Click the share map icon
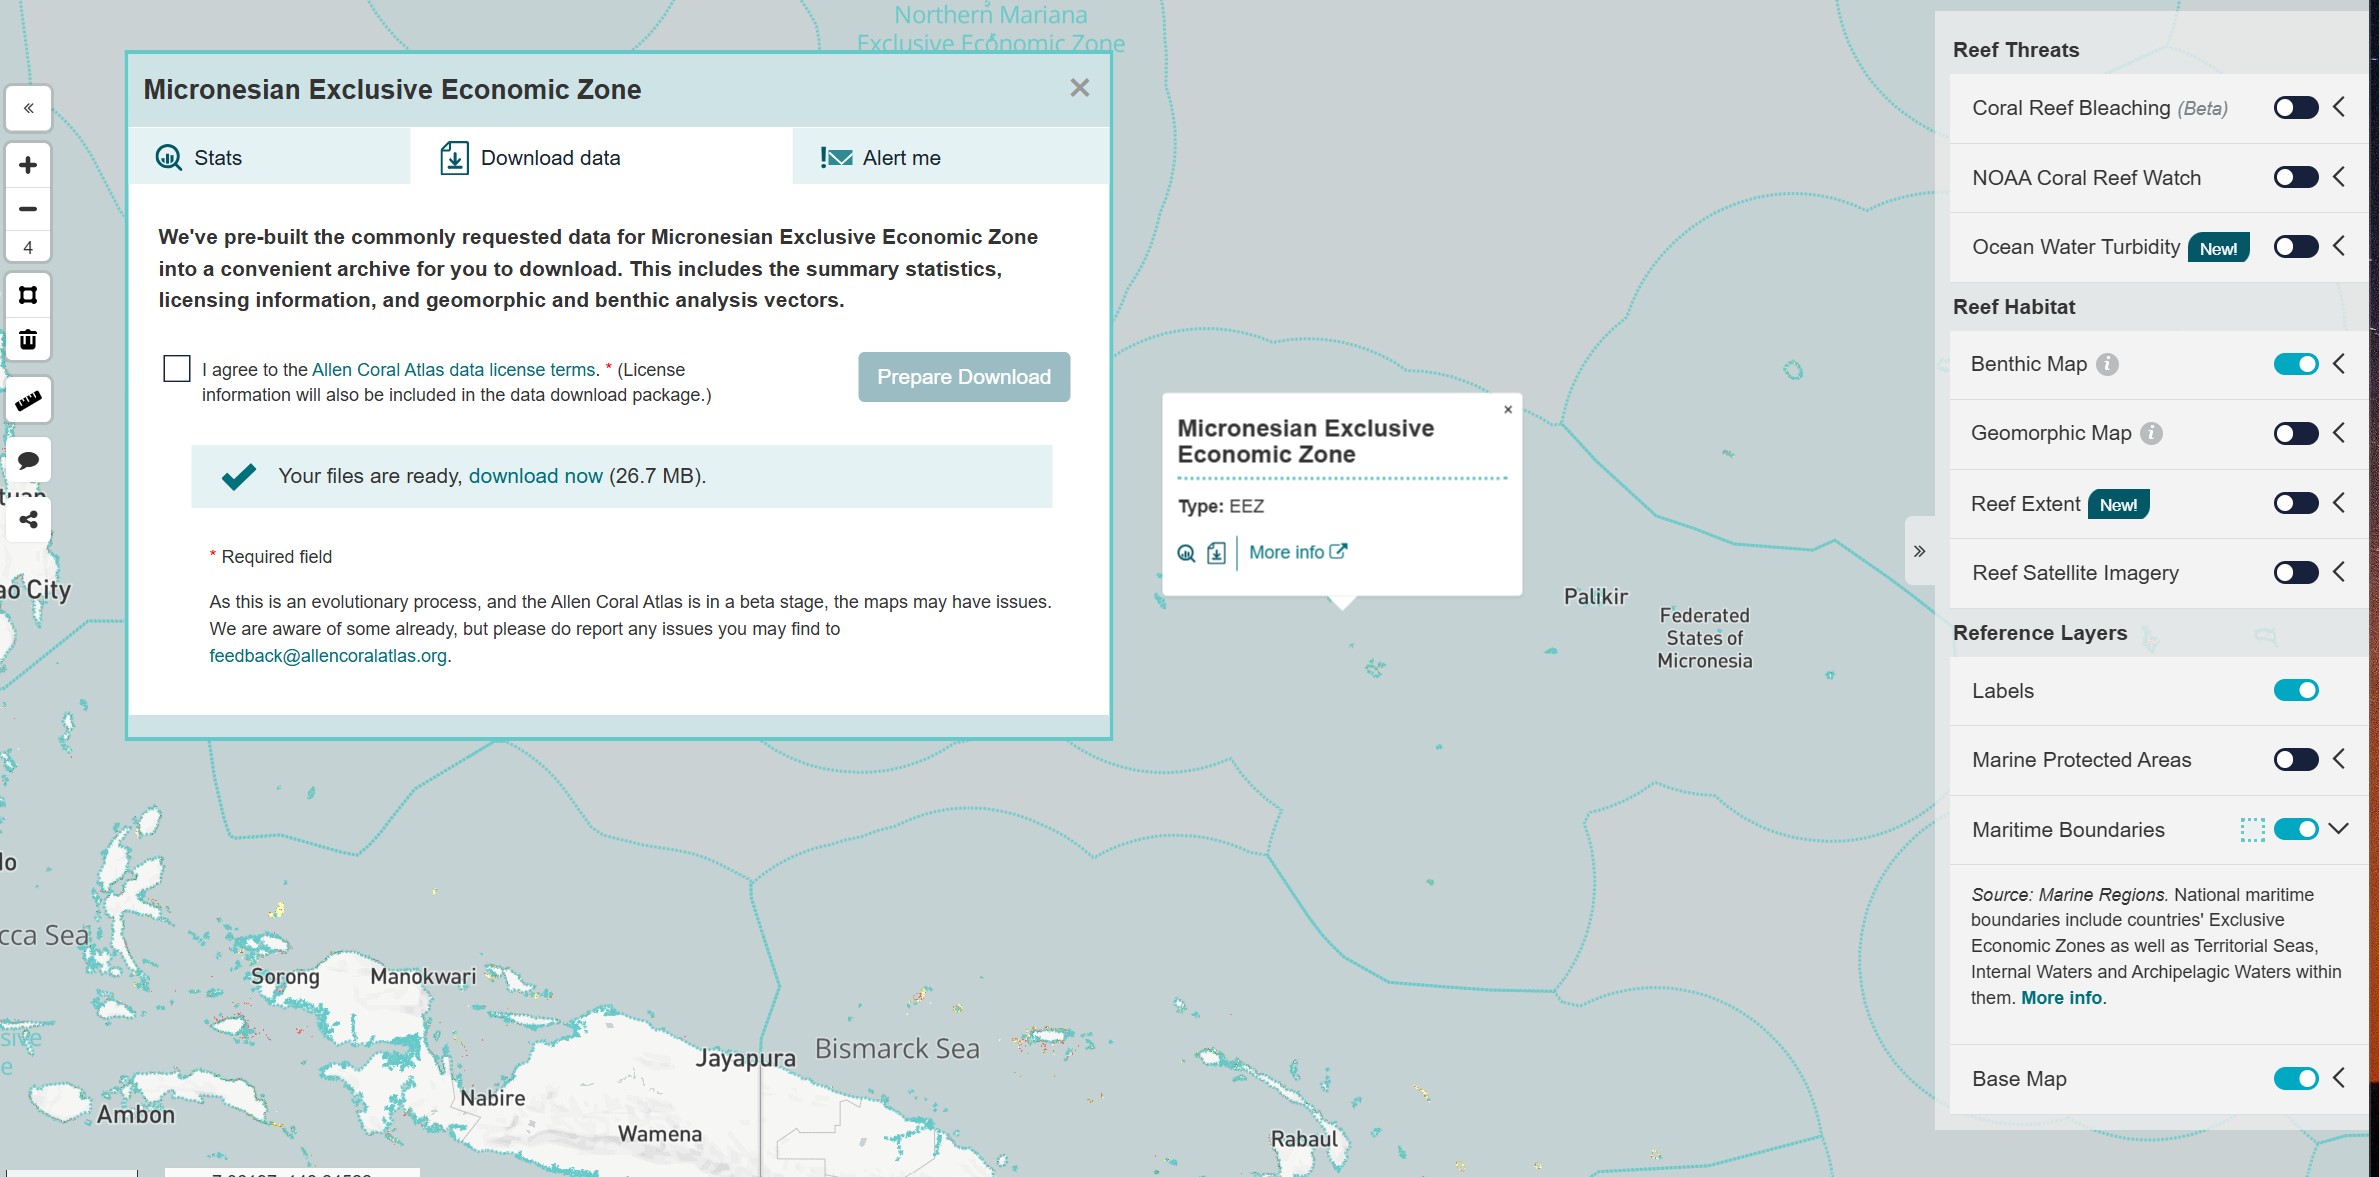This screenshot has height=1177, width=2379. click(28, 519)
